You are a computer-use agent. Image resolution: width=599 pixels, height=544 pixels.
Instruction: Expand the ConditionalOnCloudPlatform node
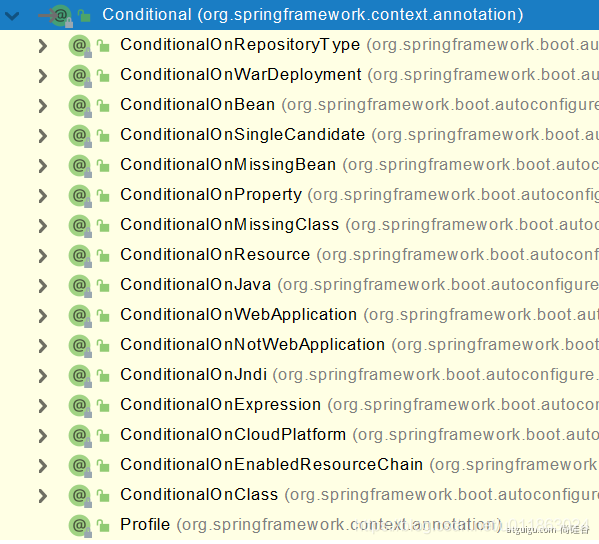pyautogui.click(x=43, y=436)
